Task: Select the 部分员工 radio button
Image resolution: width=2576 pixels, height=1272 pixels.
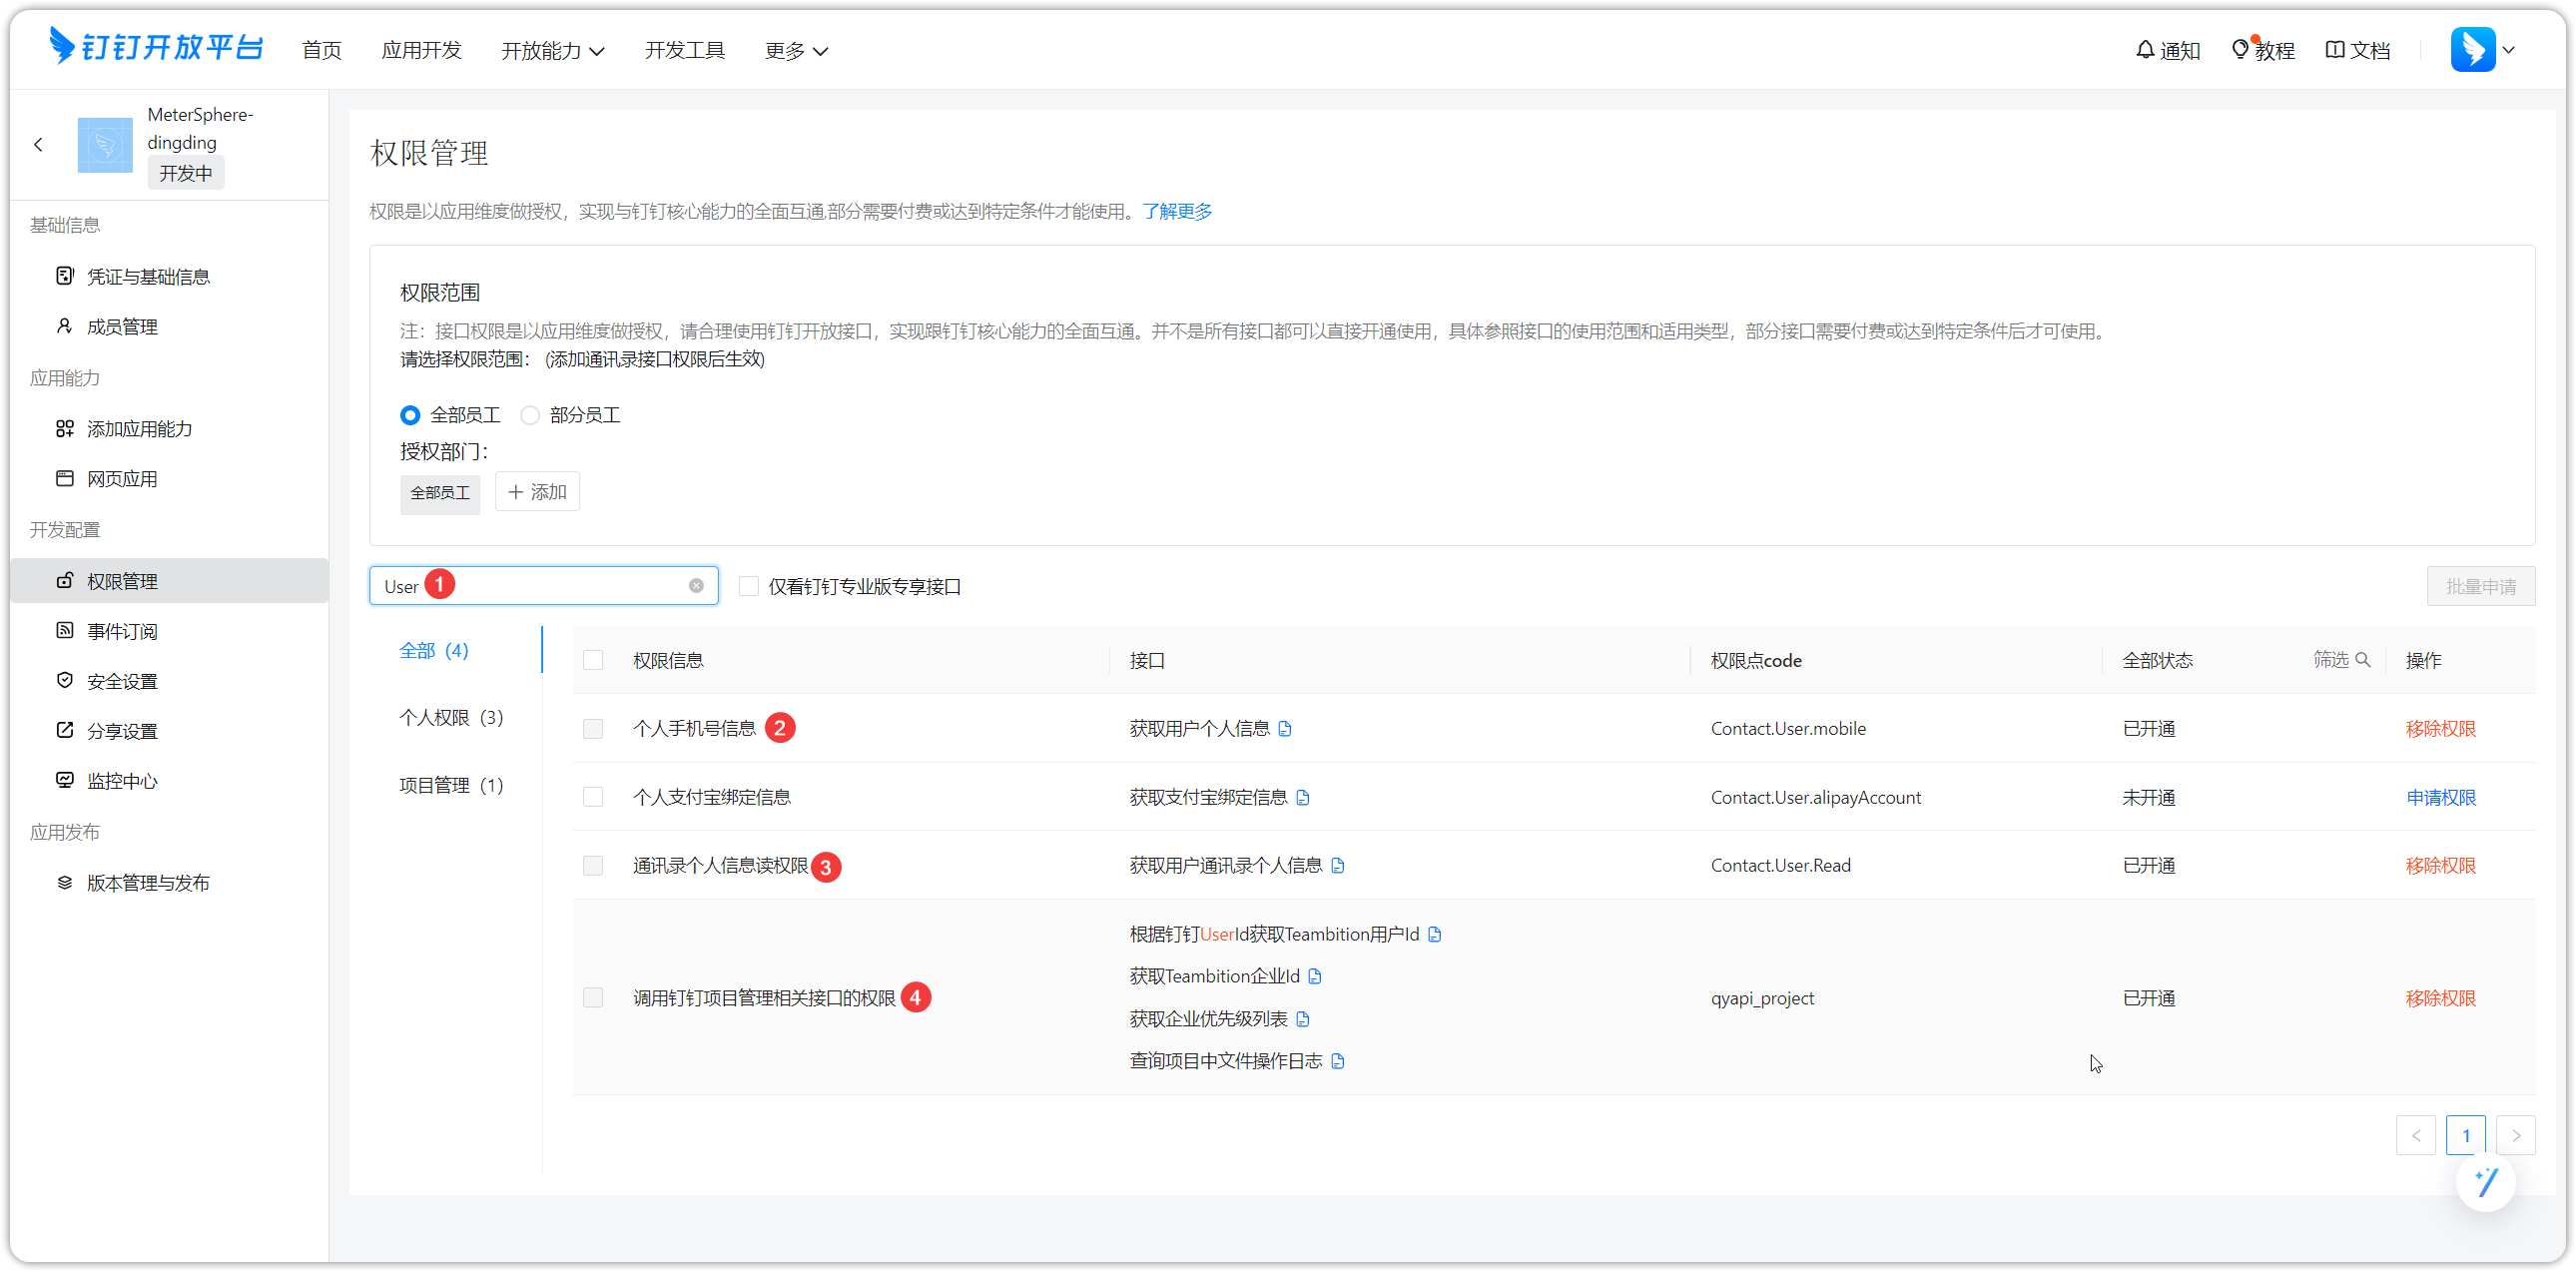Action: (x=530, y=415)
